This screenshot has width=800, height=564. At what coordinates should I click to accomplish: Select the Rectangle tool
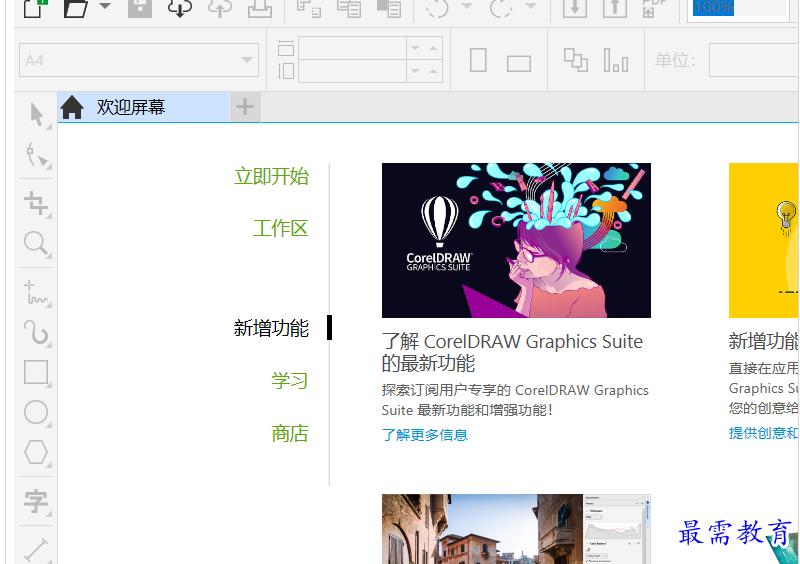pos(36,373)
